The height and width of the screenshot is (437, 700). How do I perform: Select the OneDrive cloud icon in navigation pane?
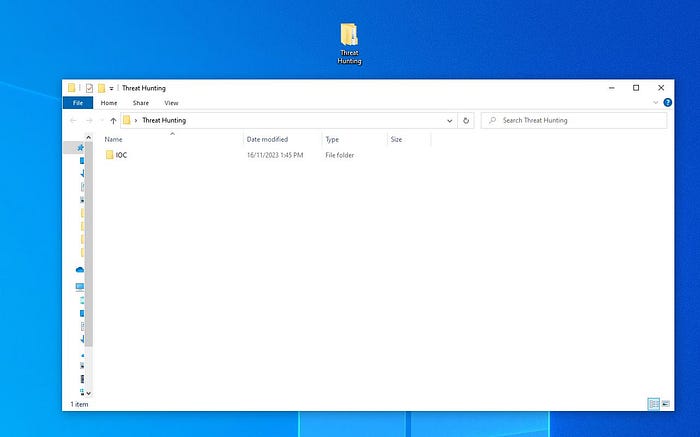pos(80,270)
